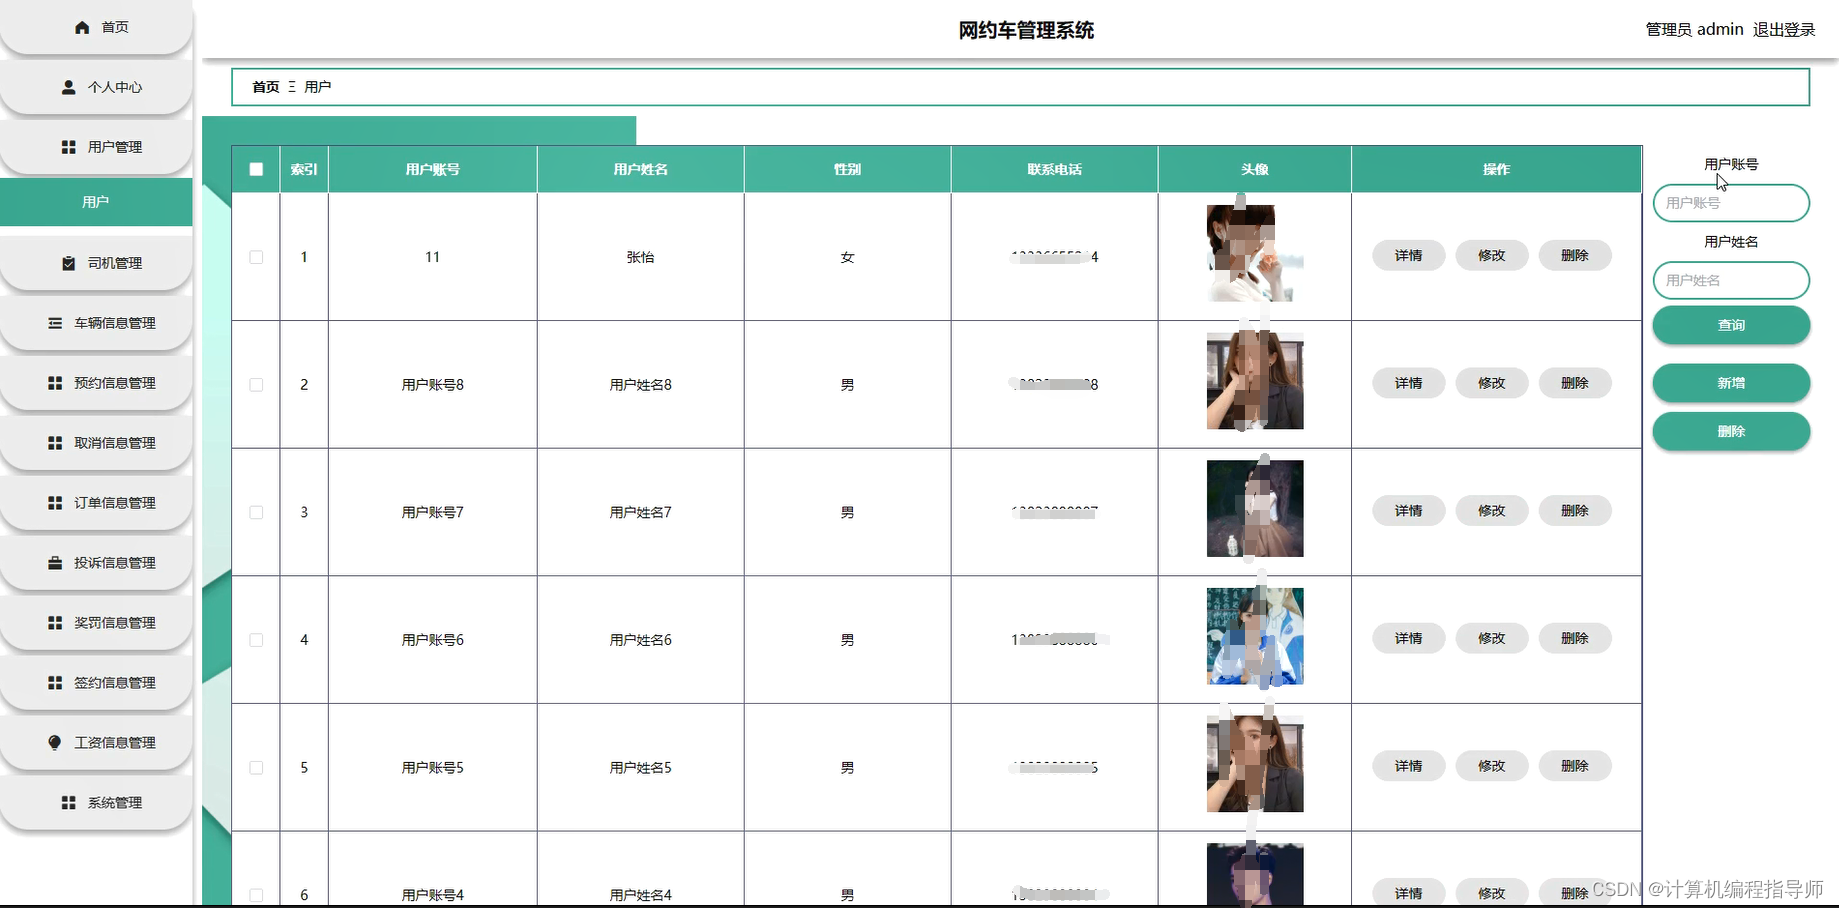Click 修改 for user 张怡
The height and width of the screenshot is (908, 1839).
(x=1491, y=256)
